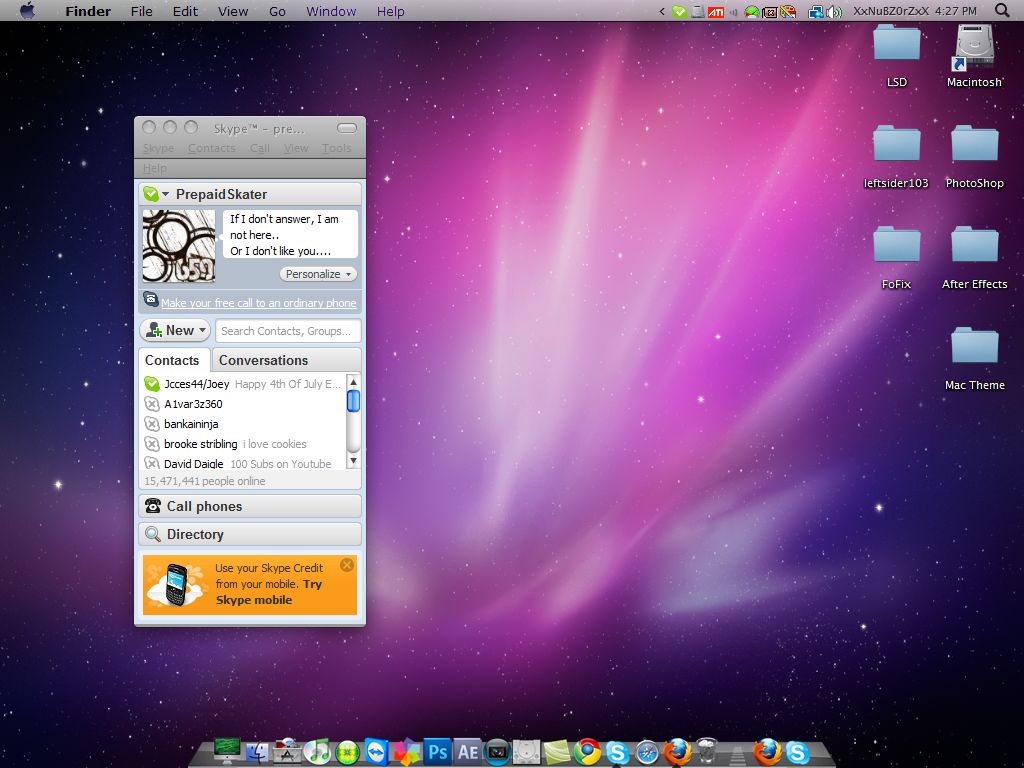Viewport: 1024px width, 768px height.
Task: Select contact brooke stribling
Action: coord(244,444)
